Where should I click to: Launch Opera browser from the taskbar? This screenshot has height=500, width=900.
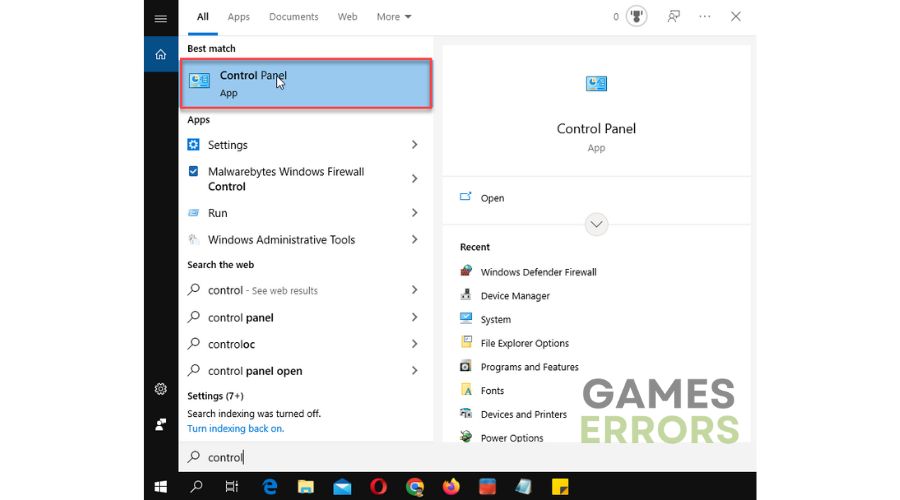click(x=378, y=487)
